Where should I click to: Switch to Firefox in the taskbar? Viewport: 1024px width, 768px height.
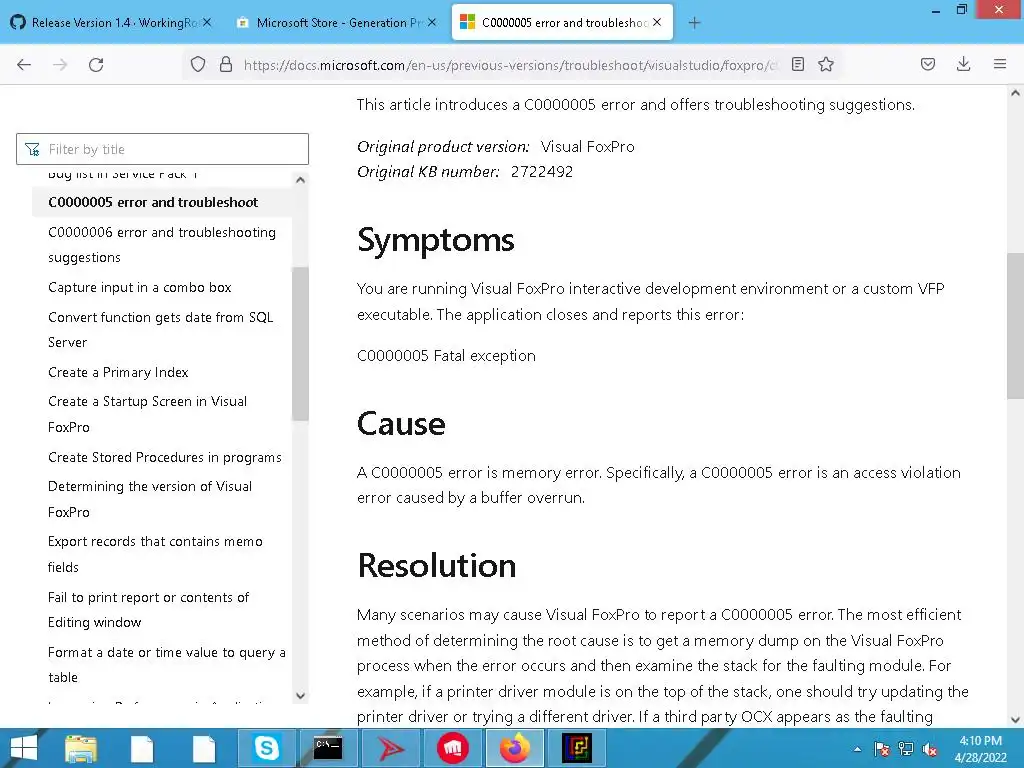pyautogui.click(x=515, y=748)
